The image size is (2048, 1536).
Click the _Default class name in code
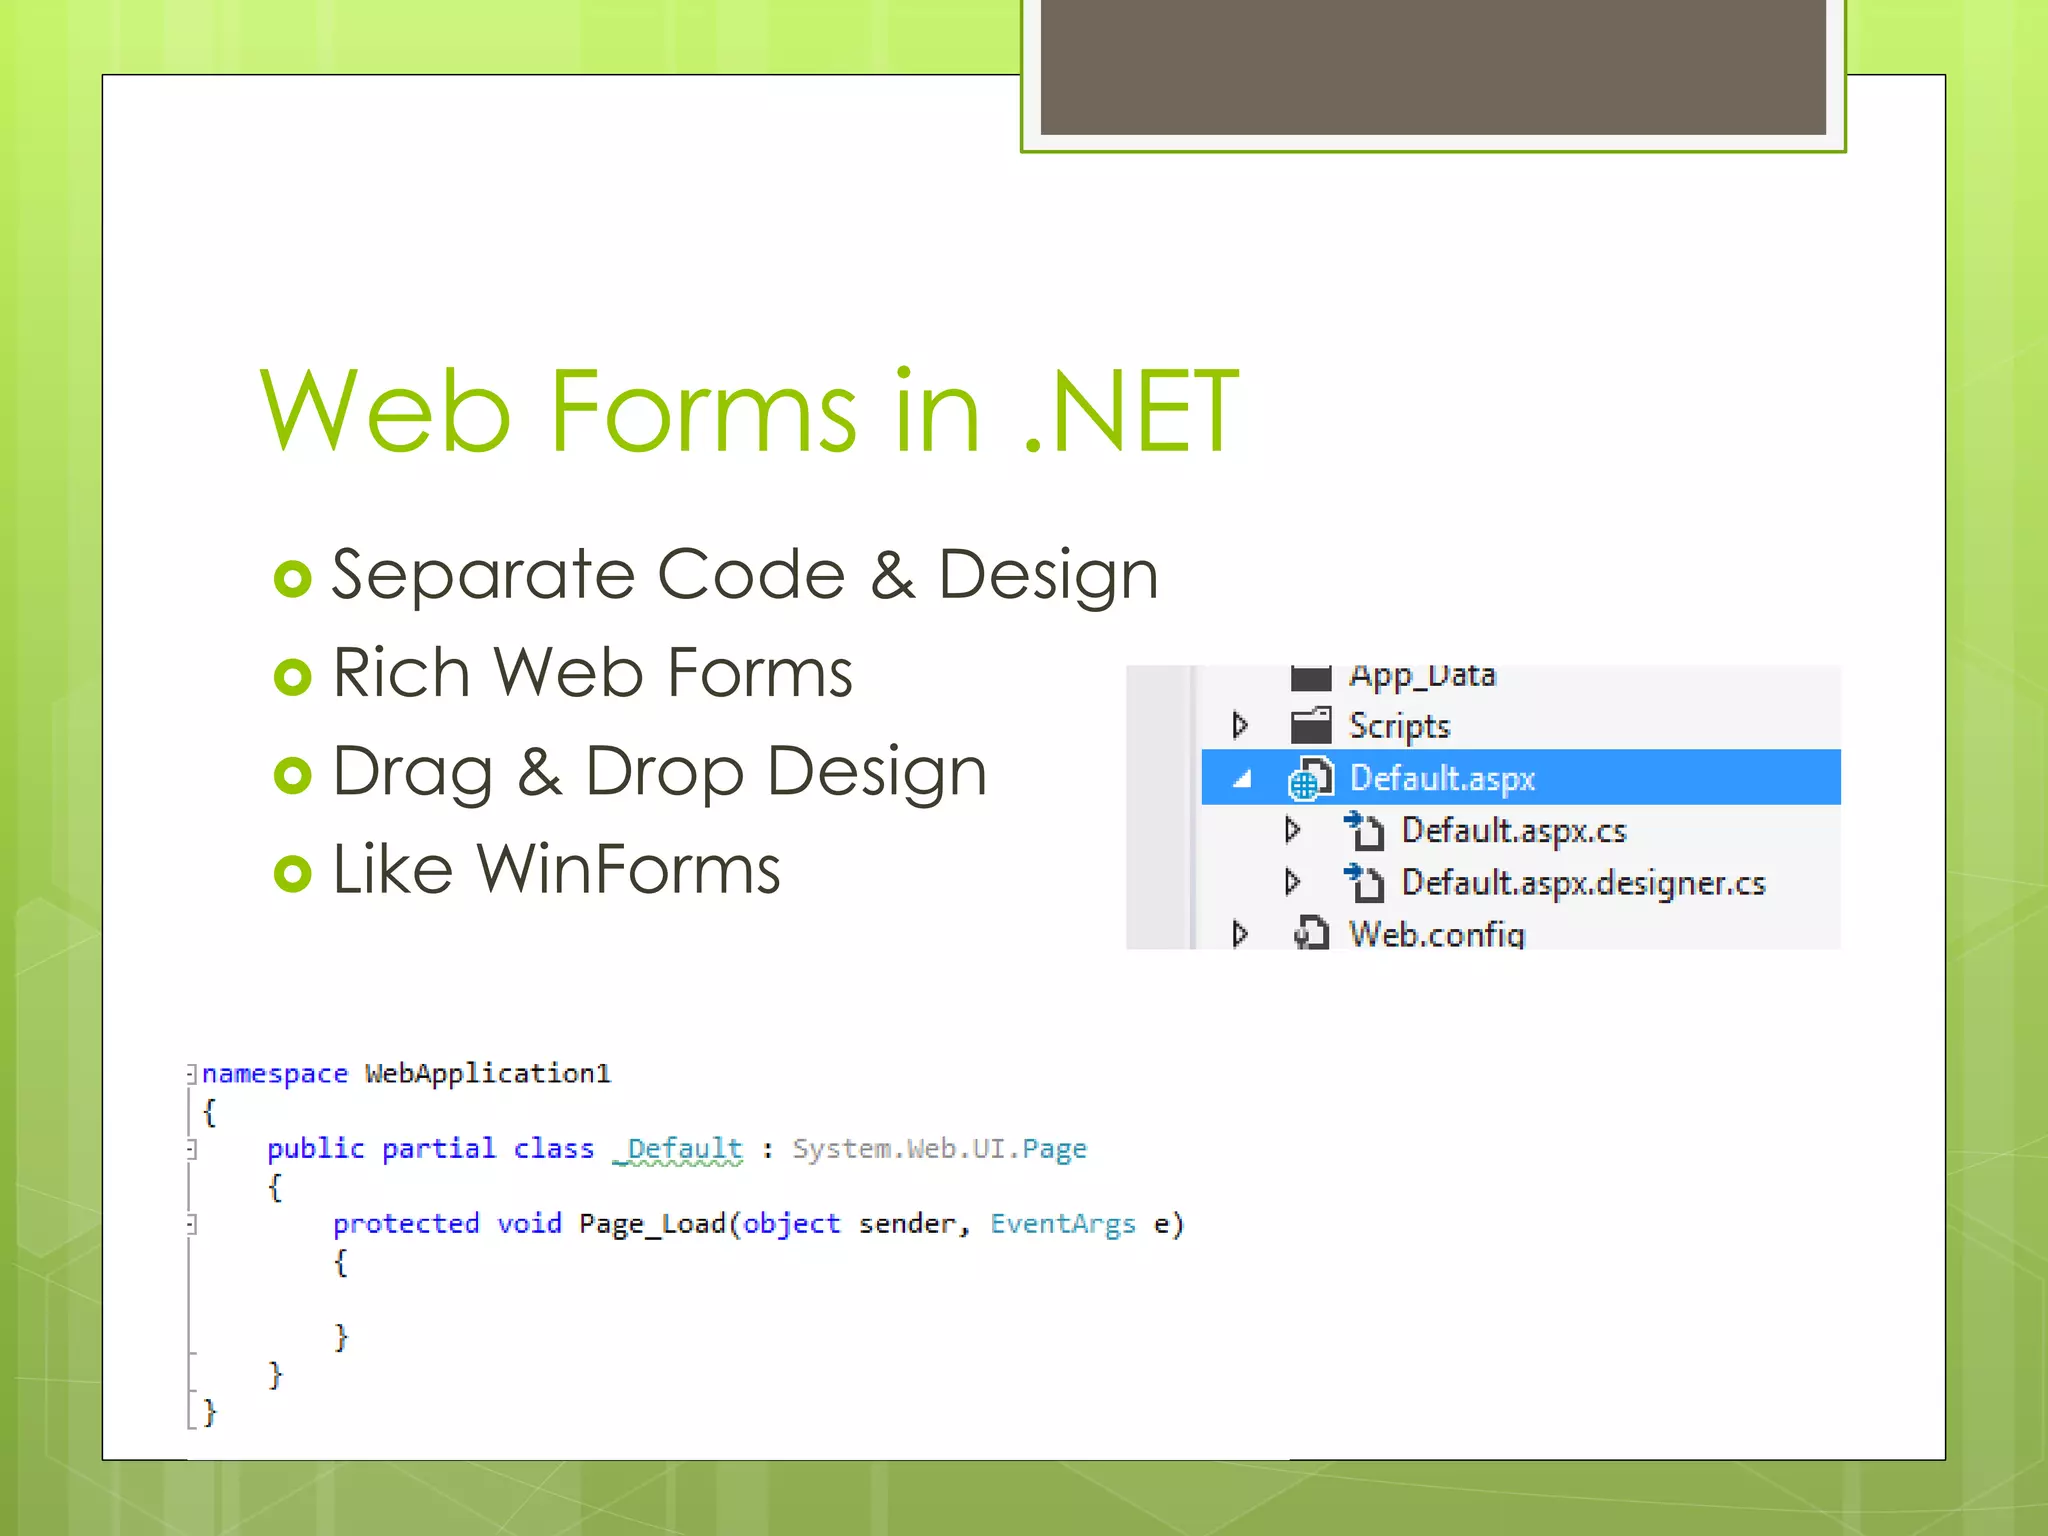click(679, 1149)
